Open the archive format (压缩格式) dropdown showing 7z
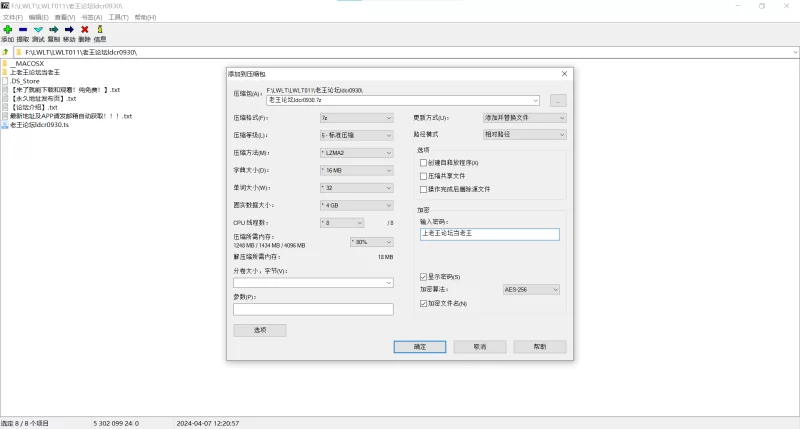This screenshot has width=800, height=429. tap(356, 118)
